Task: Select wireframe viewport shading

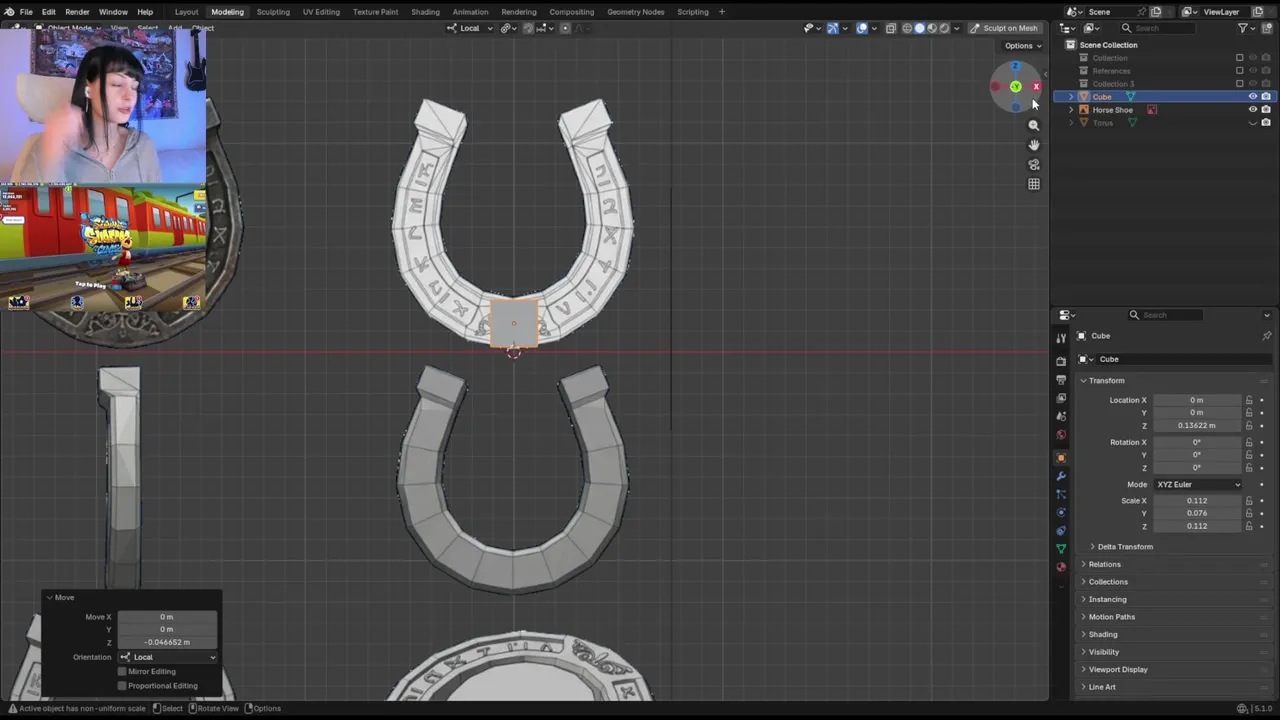Action: [907, 28]
